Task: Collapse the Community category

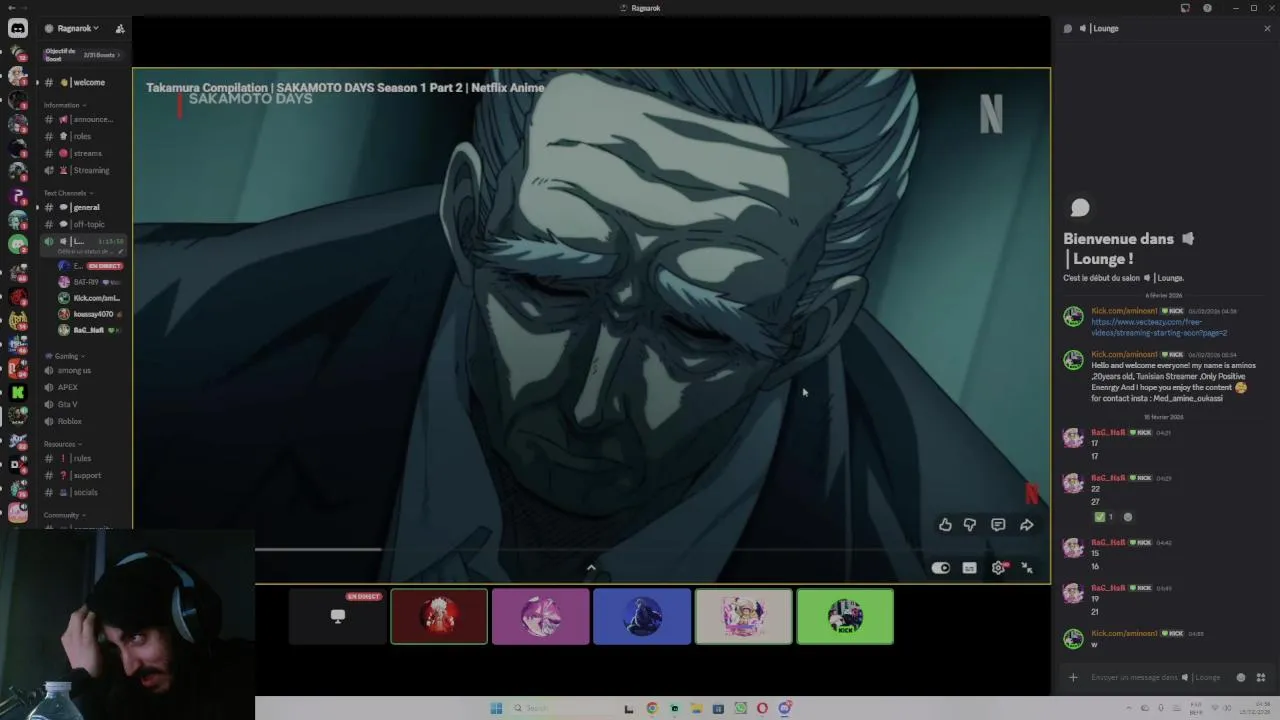Action: (63, 515)
